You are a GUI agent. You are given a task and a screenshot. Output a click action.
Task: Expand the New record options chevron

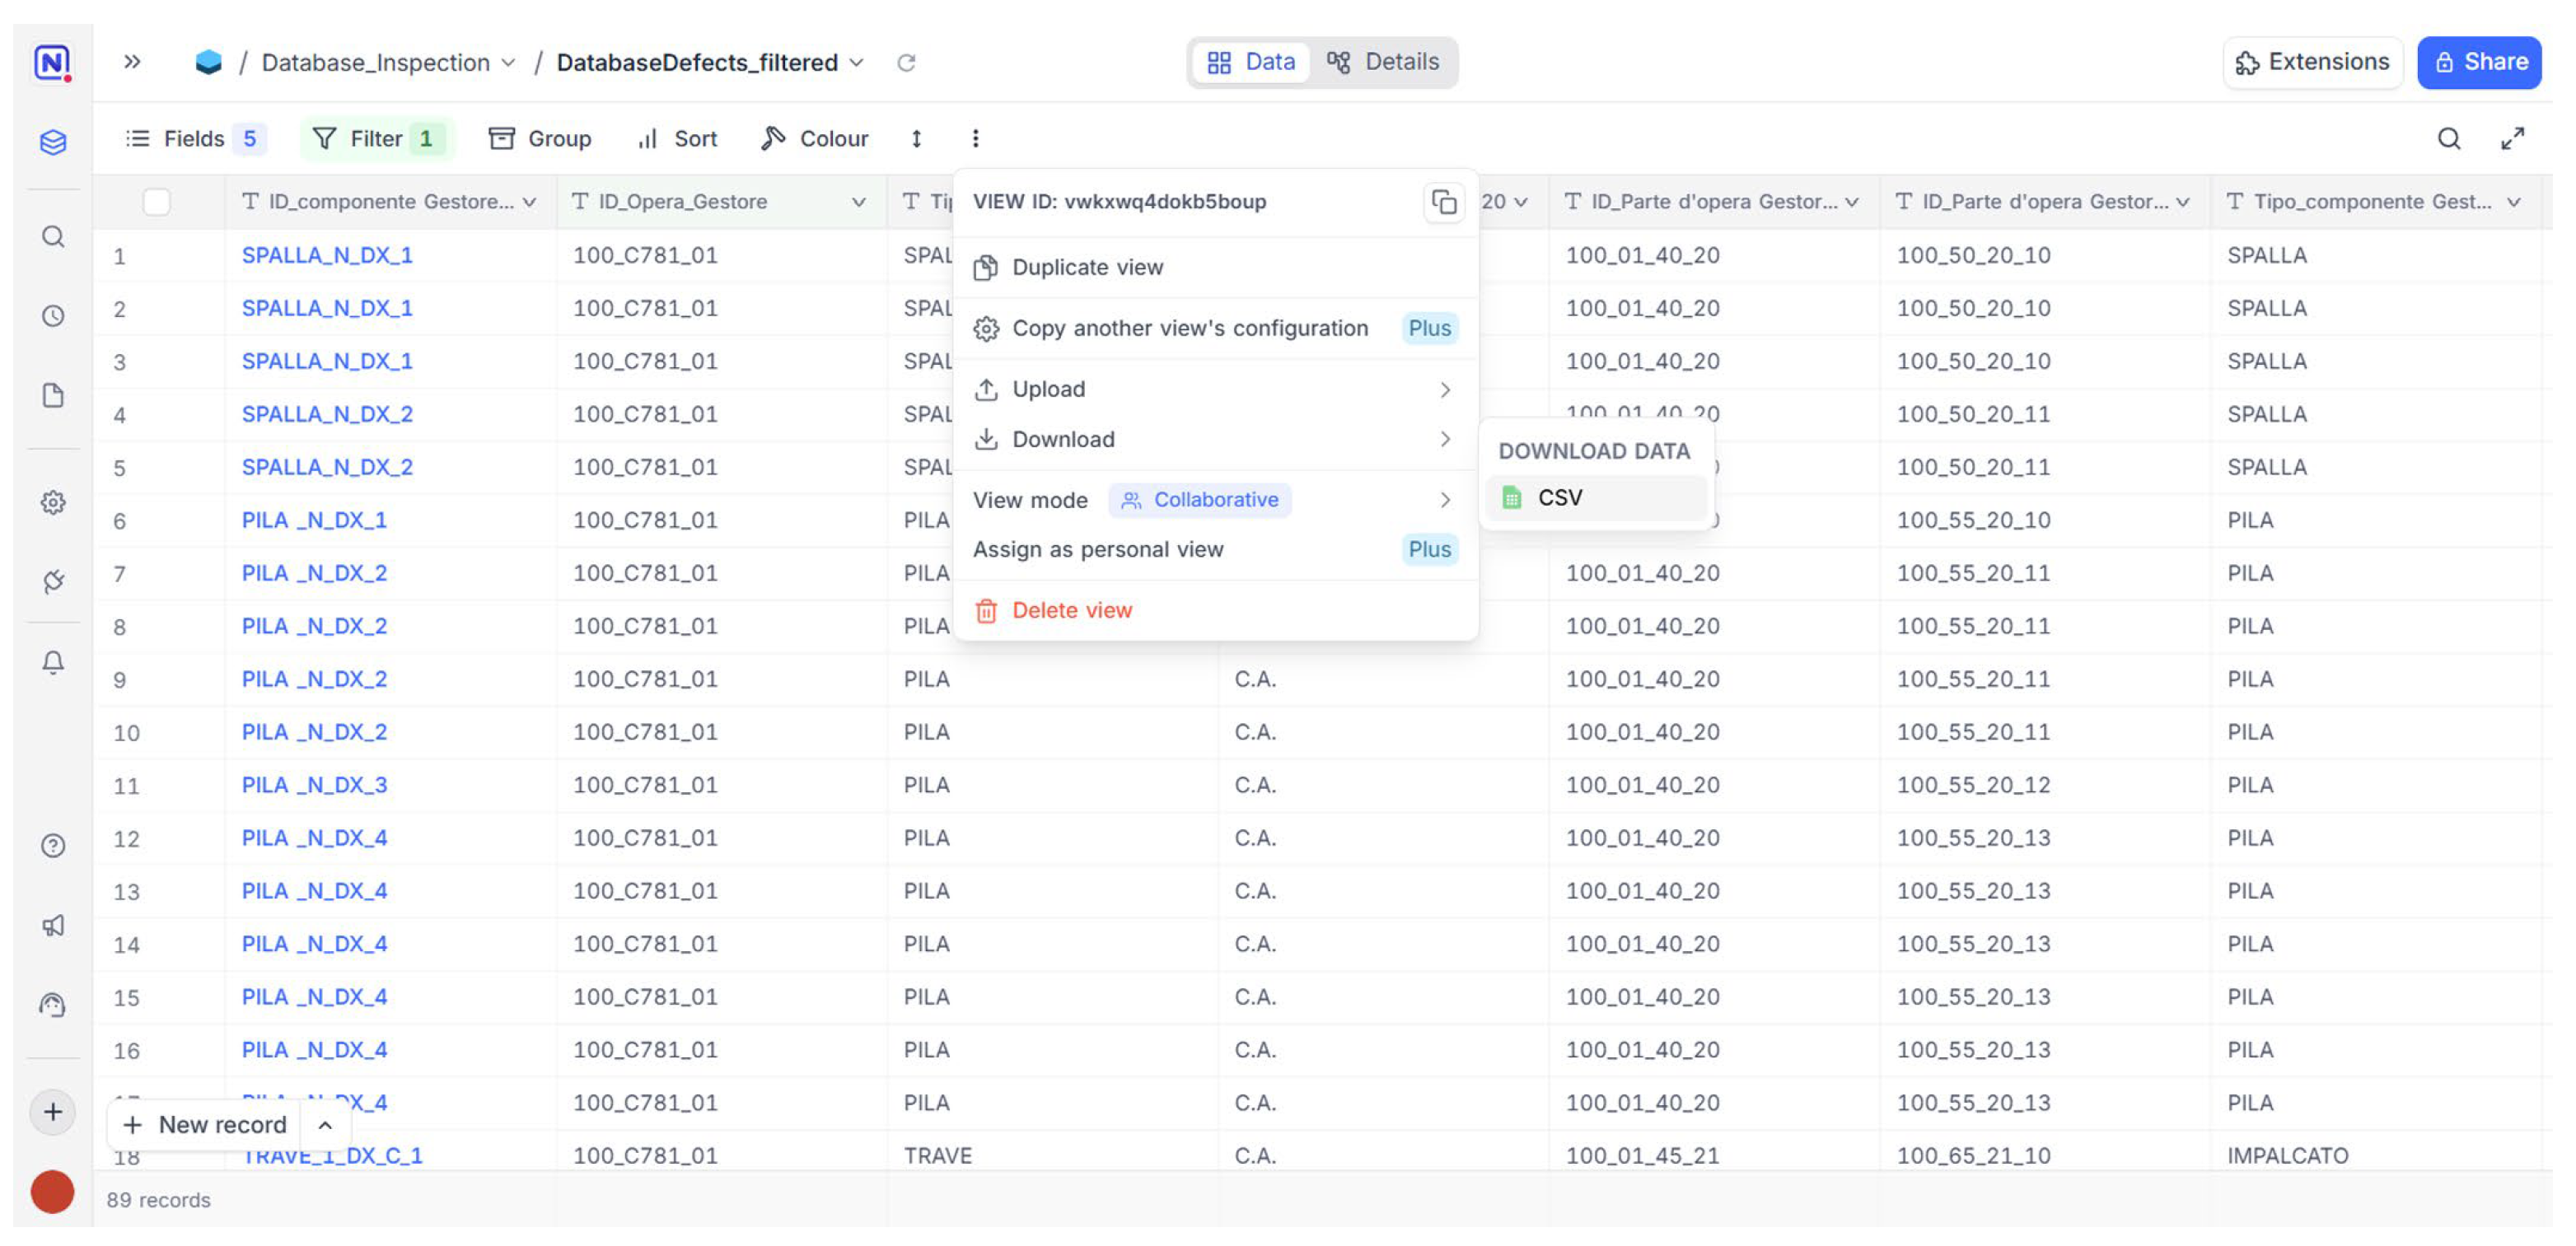coord(325,1125)
